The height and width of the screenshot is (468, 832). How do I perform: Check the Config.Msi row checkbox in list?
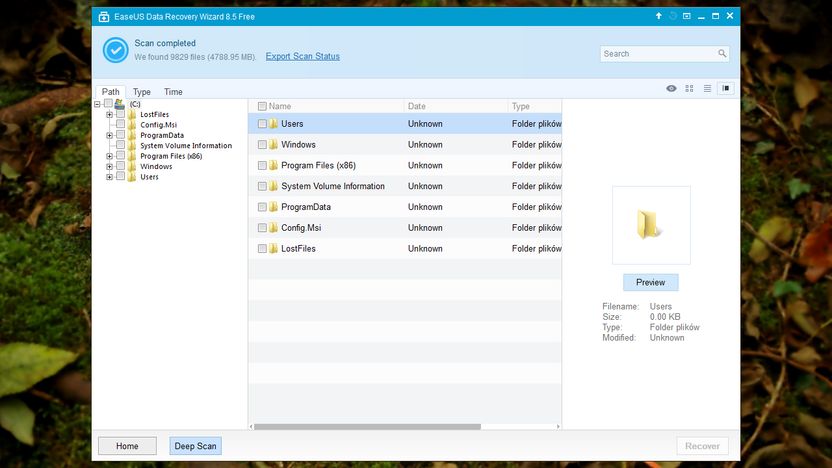262,227
